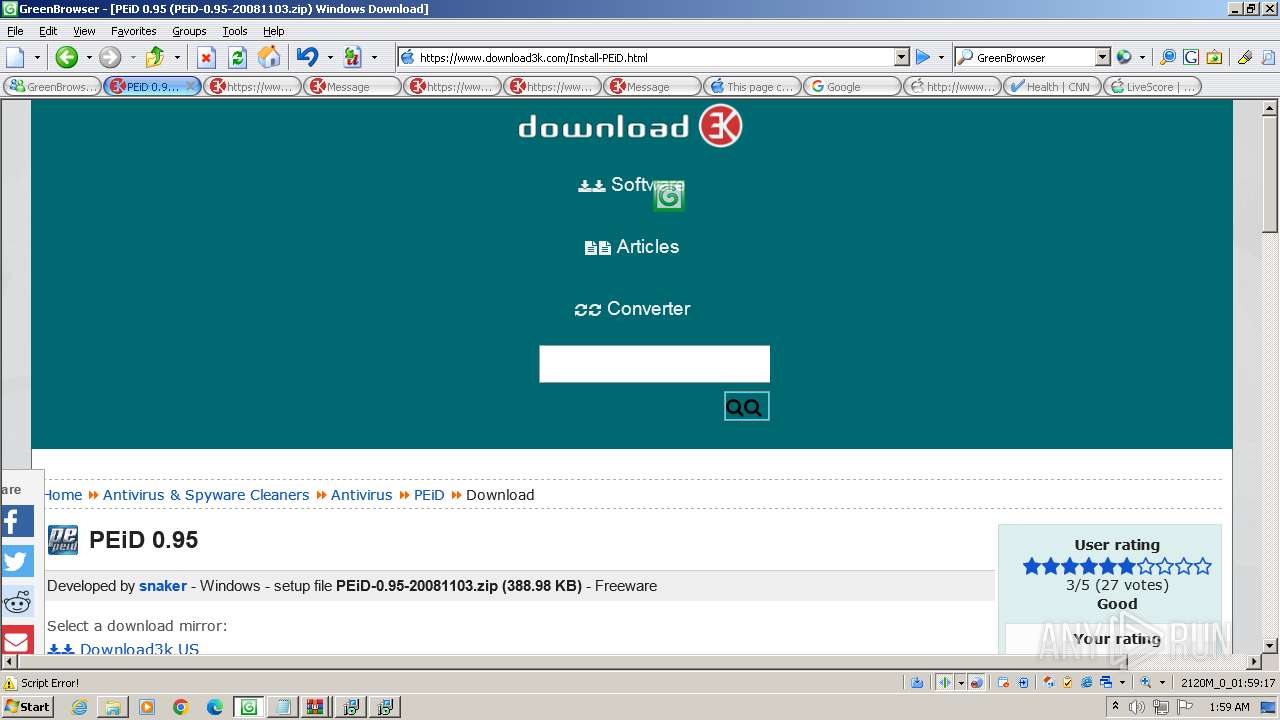Click the New page toolbar icon
This screenshot has width=1280, height=720.
15,57
